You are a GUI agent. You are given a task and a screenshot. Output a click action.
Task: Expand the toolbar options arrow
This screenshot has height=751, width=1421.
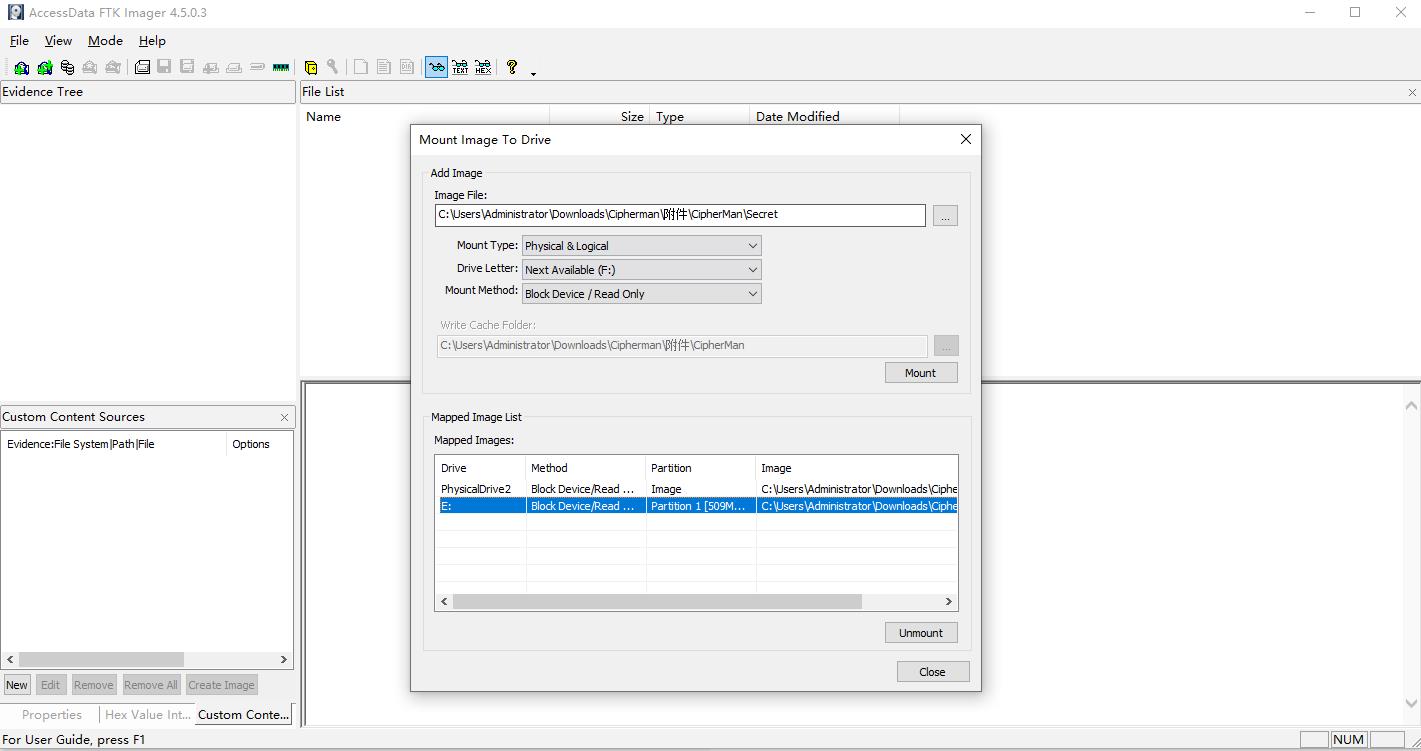(533, 73)
